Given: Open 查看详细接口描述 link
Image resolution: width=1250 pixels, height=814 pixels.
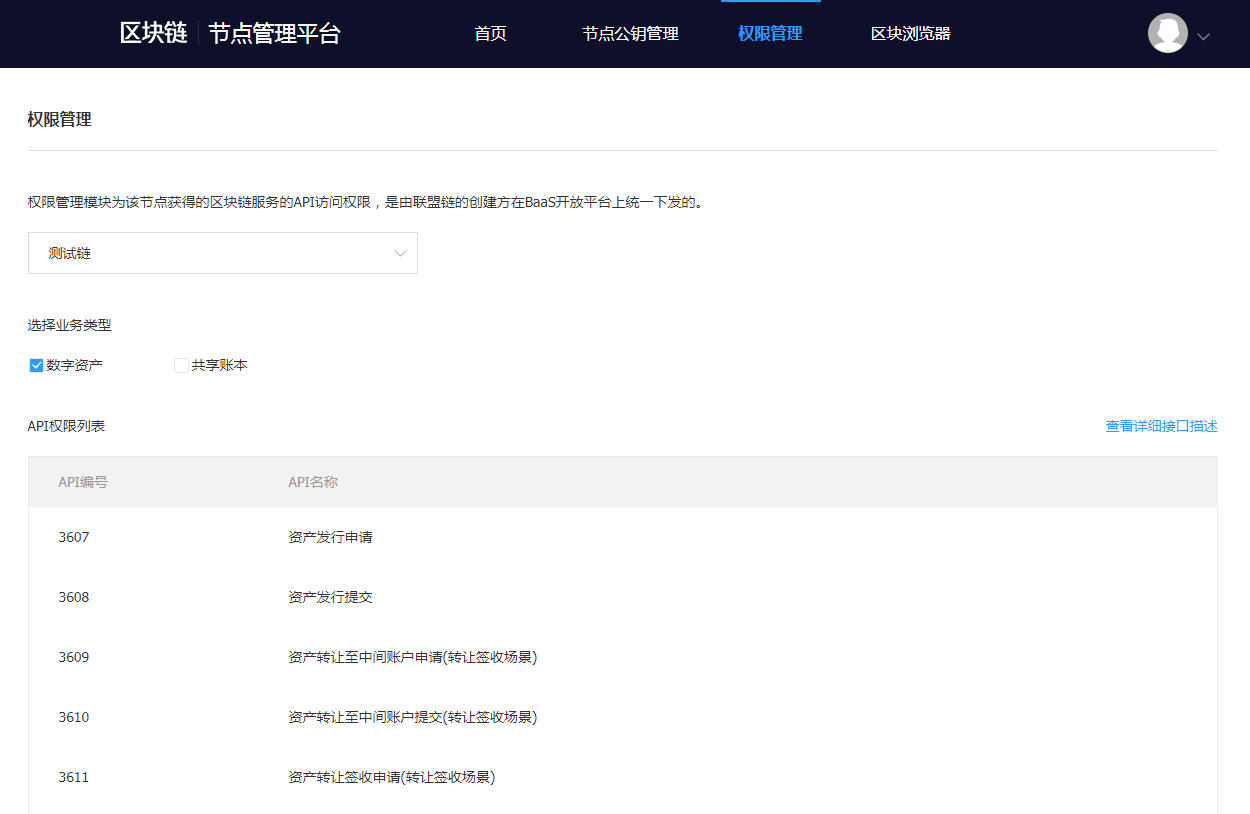Looking at the screenshot, I should (1161, 425).
